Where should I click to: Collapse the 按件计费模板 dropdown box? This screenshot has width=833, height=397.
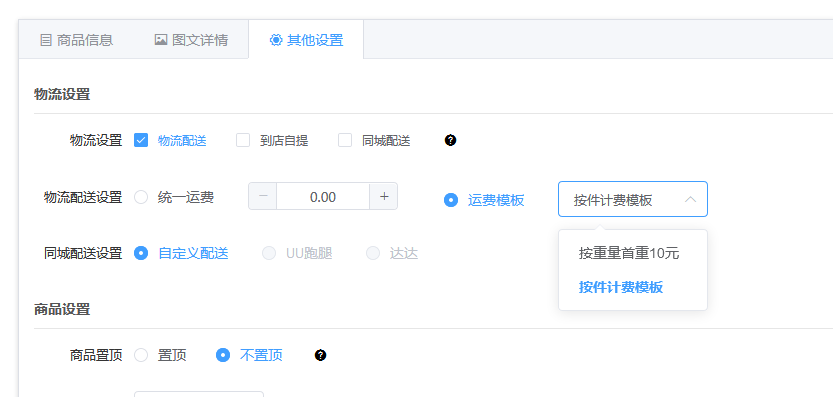(x=633, y=199)
